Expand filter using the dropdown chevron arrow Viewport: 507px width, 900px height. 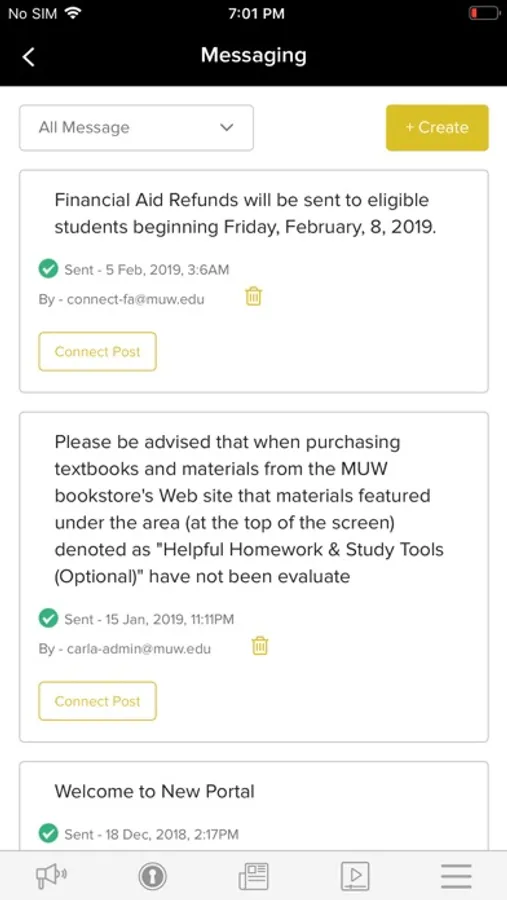pos(227,127)
